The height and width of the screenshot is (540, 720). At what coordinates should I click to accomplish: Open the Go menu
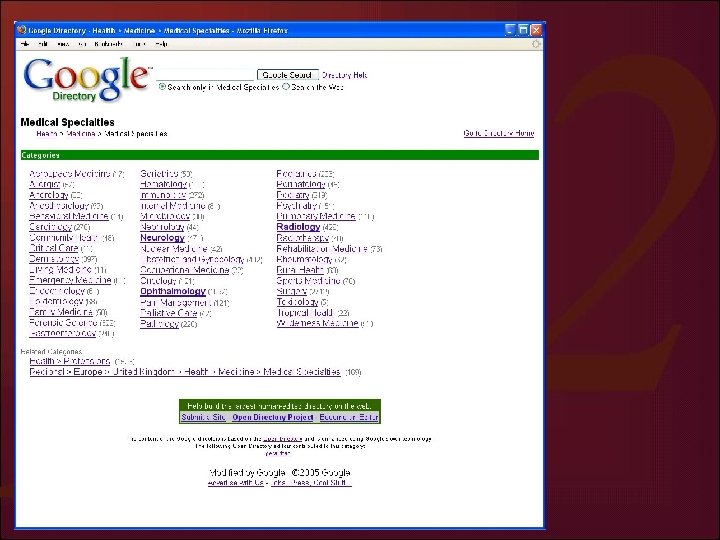[x=82, y=44]
